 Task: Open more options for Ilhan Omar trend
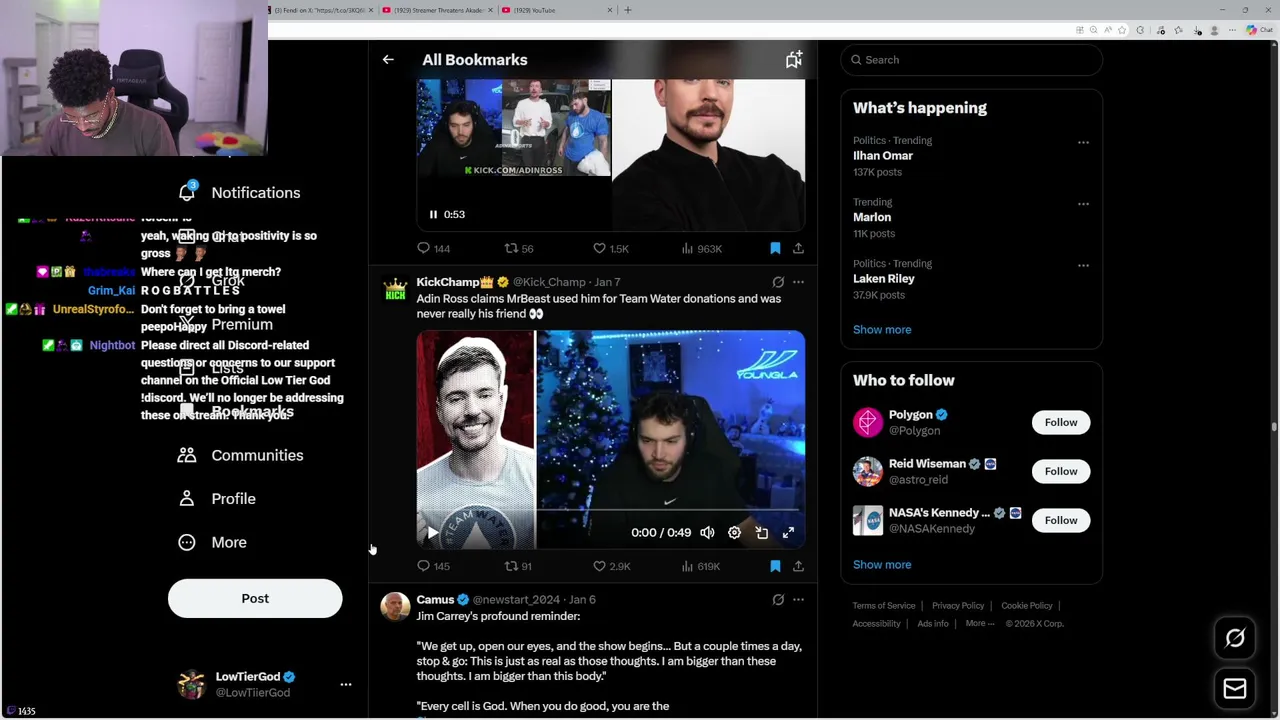coord(1083,142)
